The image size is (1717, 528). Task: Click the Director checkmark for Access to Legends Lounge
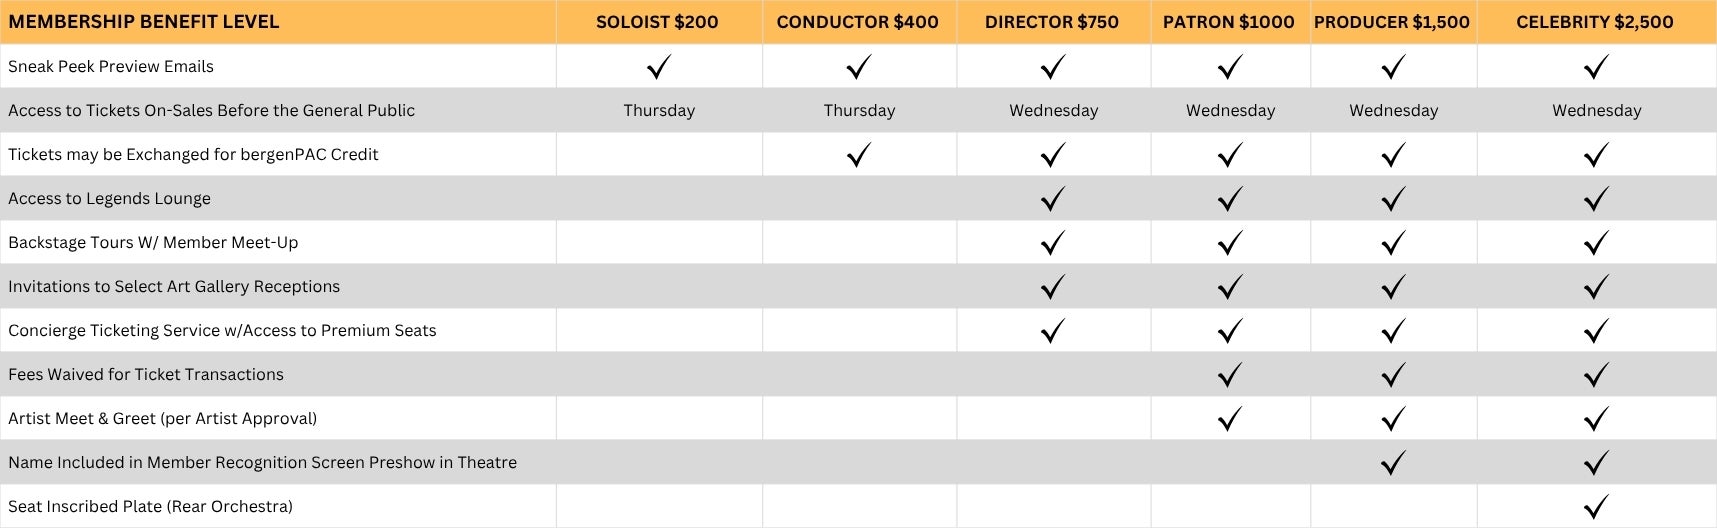click(1052, 199)
